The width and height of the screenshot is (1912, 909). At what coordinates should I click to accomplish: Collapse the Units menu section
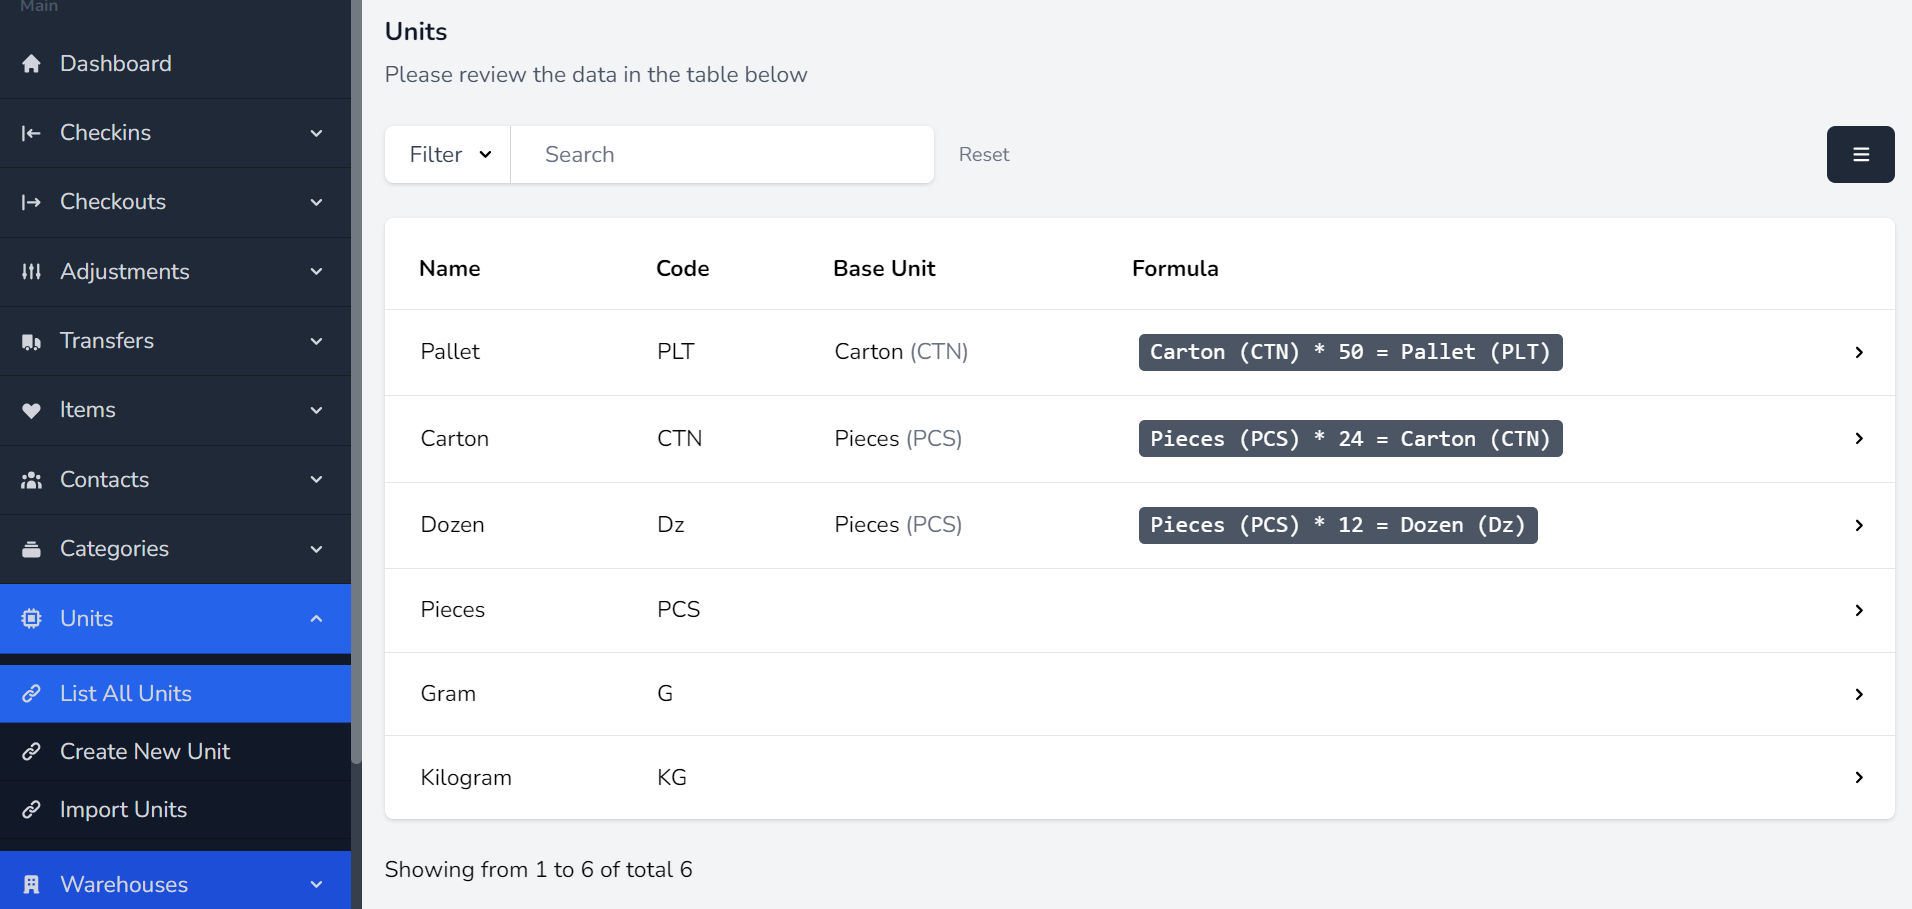316,619
